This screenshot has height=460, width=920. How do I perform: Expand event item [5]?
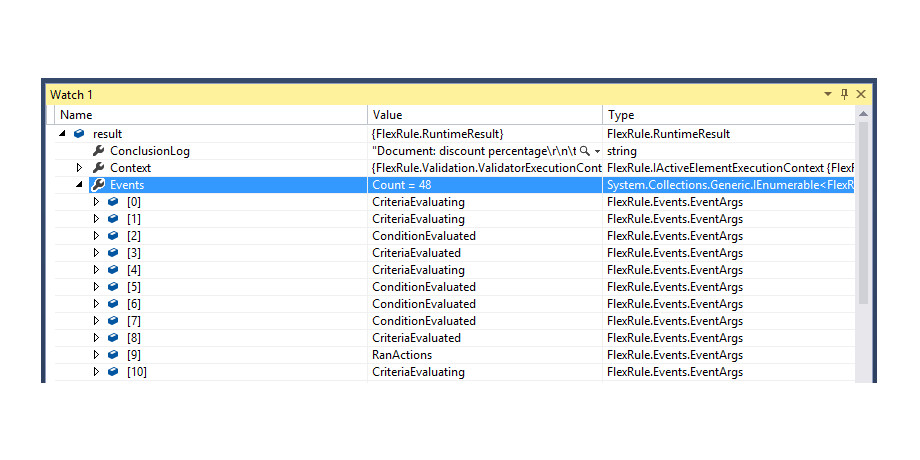tap(96, 287)
